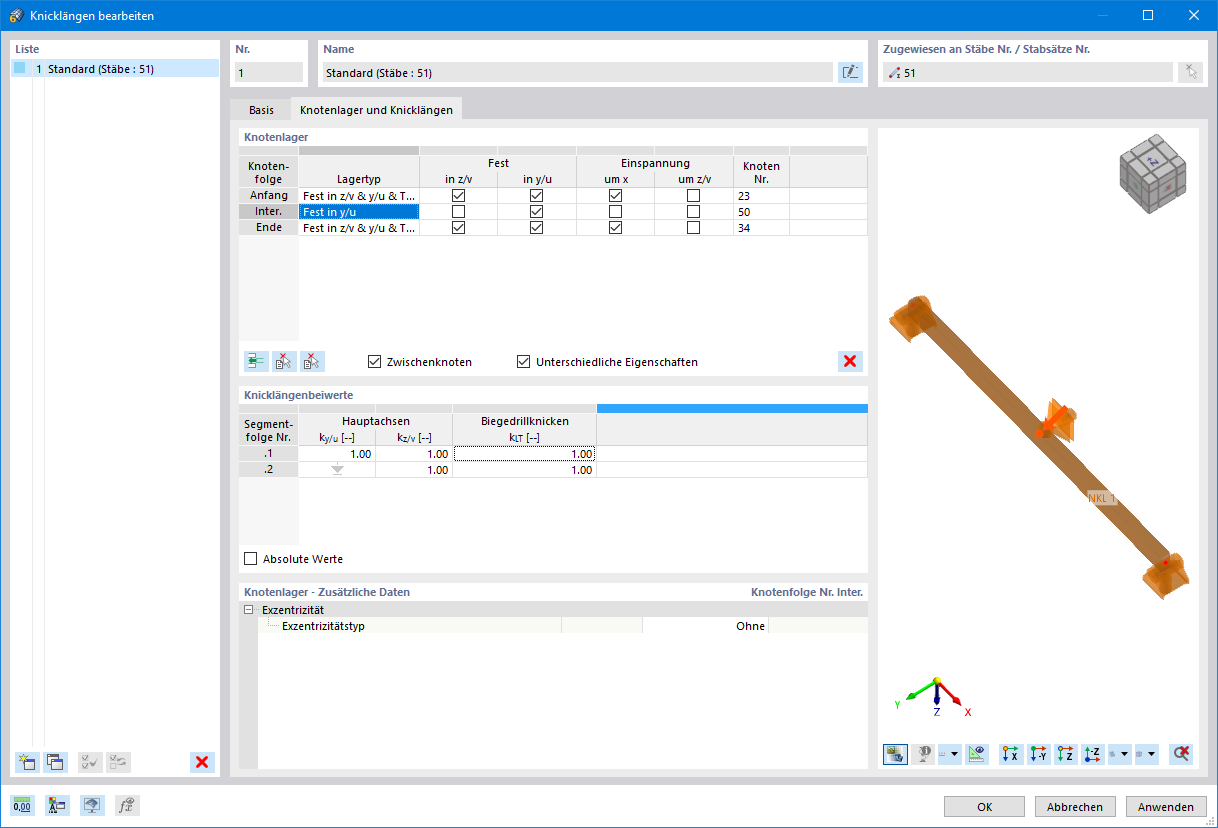Set the preview to view in -Y direction
The image size is (1218, 828).
(x=1038, y=754)
